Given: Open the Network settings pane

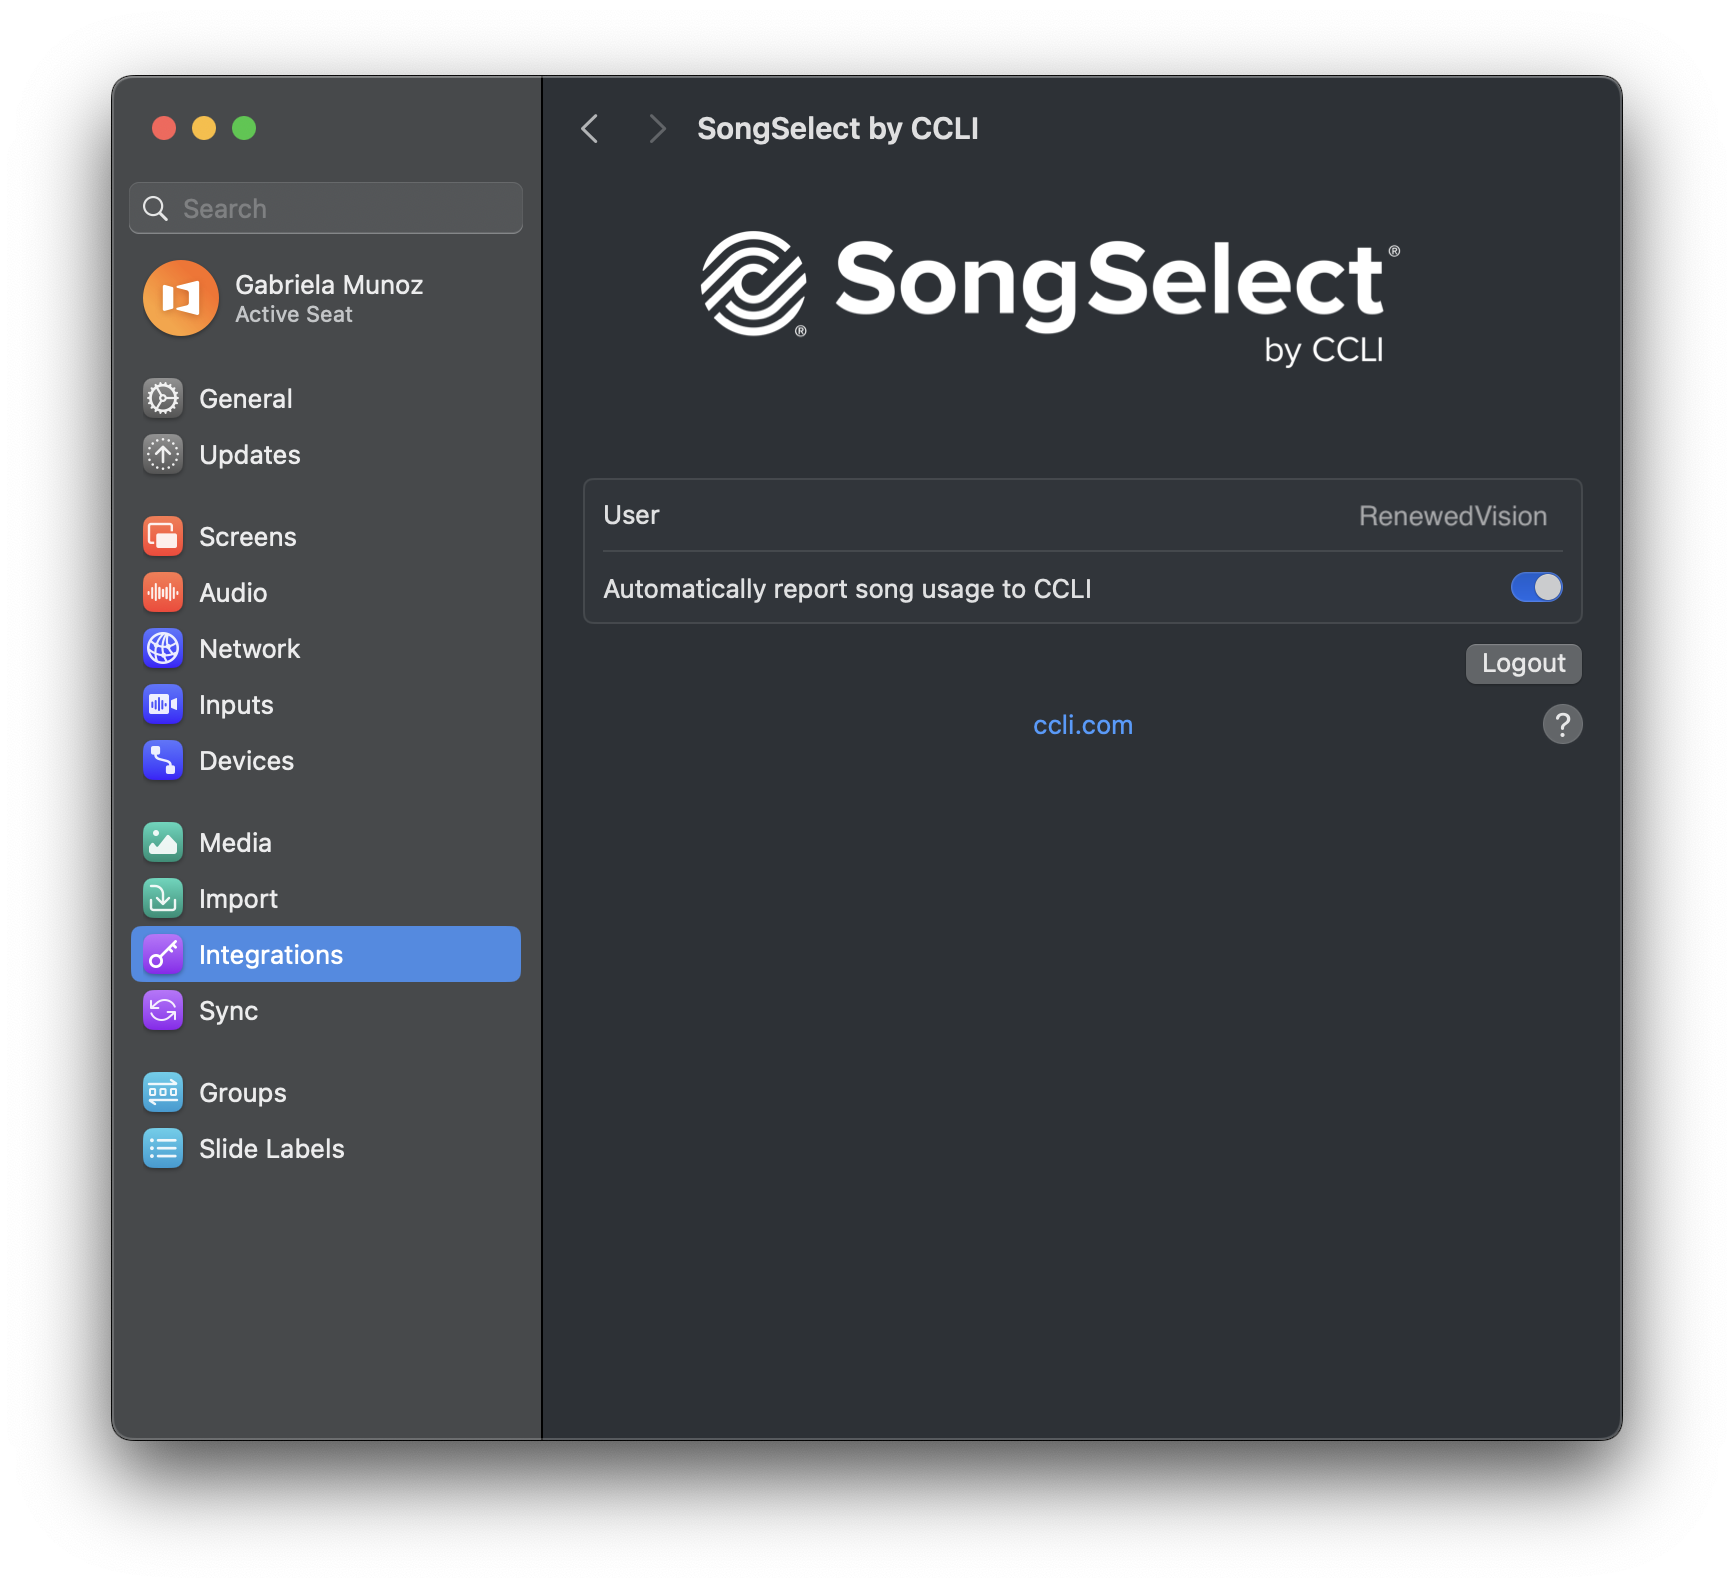Looking at the screenshot, I should (326, 648).
